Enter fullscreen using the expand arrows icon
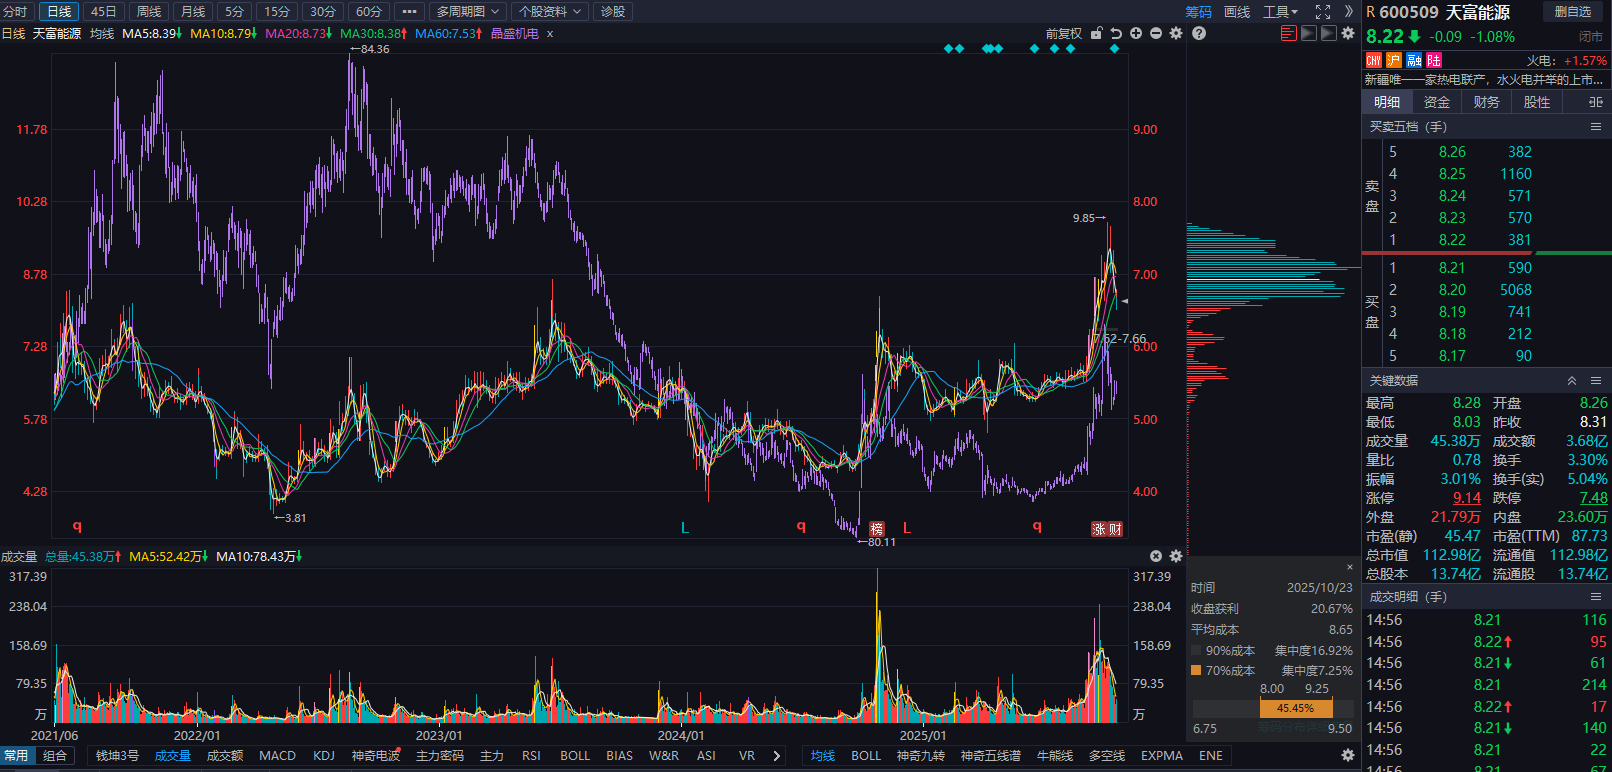 point(1323,12)
